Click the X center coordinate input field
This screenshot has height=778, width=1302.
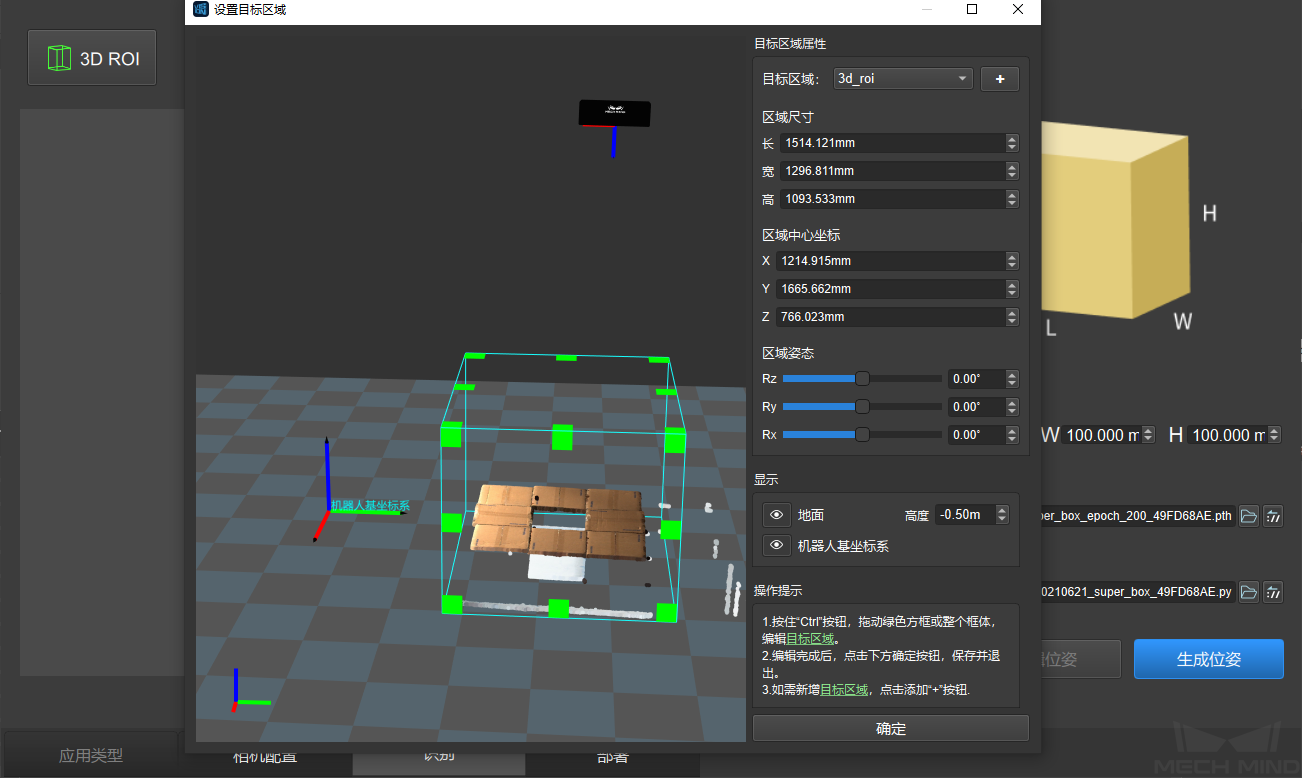(890, 261)
